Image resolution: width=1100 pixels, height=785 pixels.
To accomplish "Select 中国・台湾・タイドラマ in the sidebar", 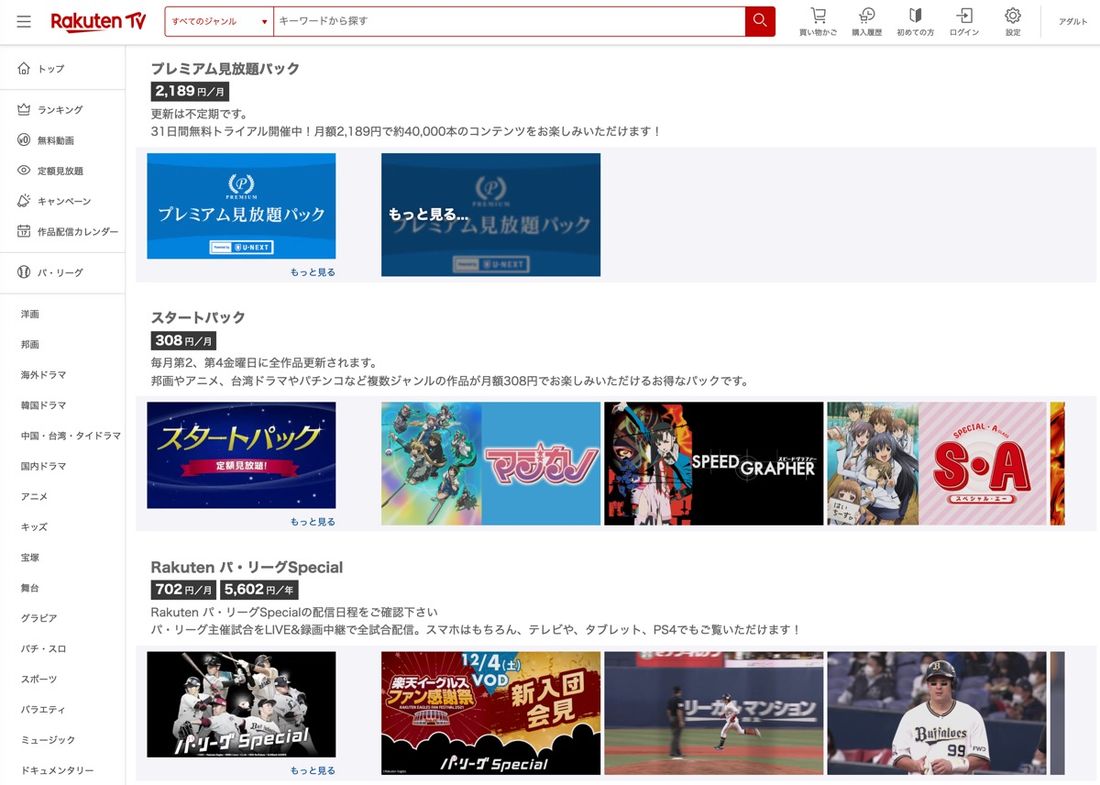I will [71, 436].
